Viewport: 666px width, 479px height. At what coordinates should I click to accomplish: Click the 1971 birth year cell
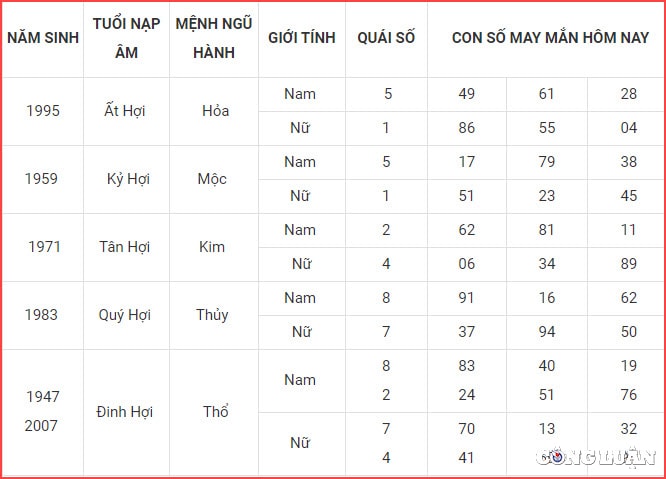coord(44,247)
